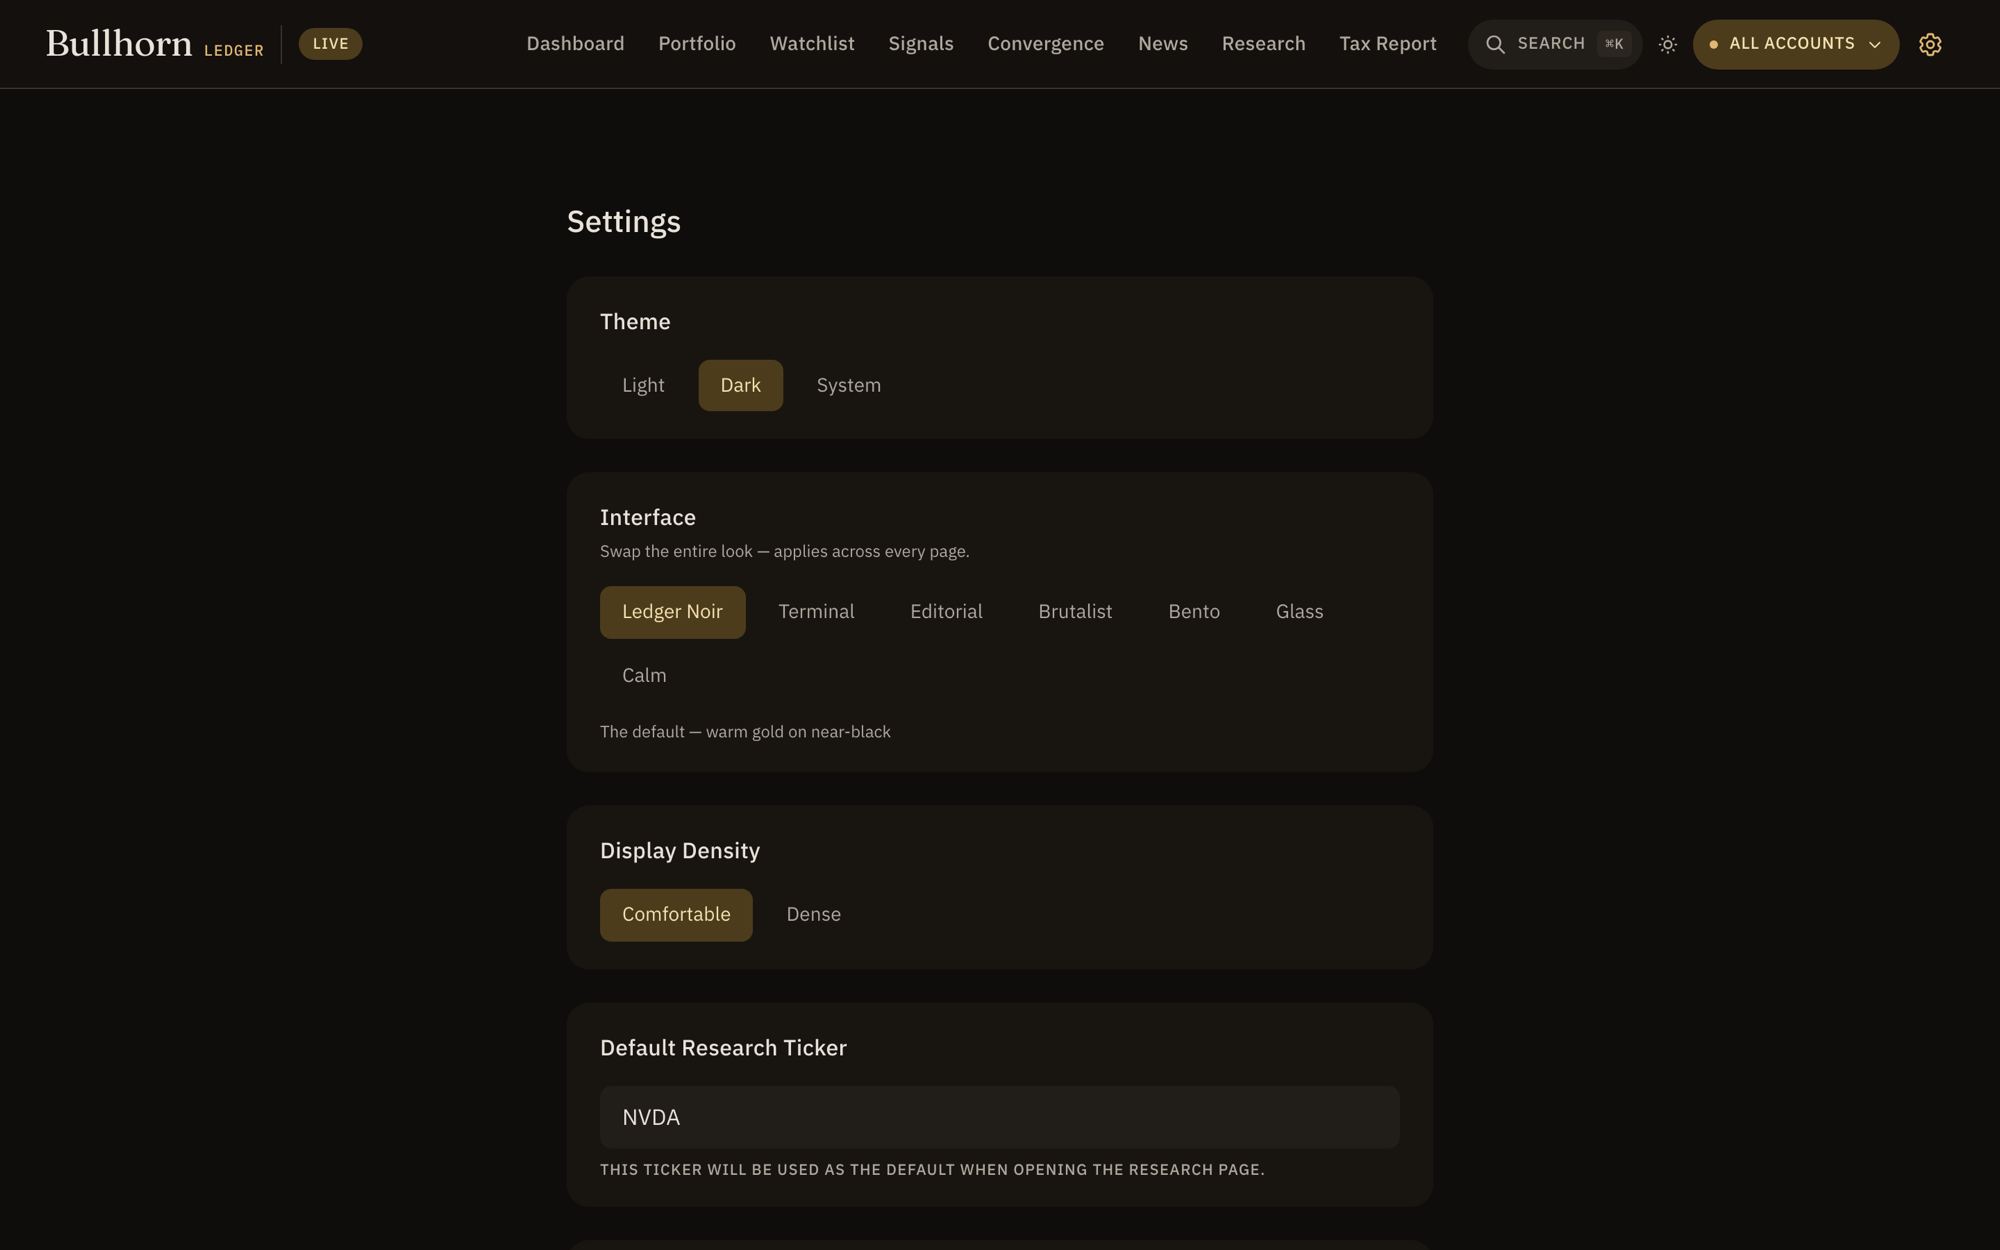Click the 'The default — warm gold on near-black' text
The width and height of the screenshot is (2000, 1250).
pos(745,732)
